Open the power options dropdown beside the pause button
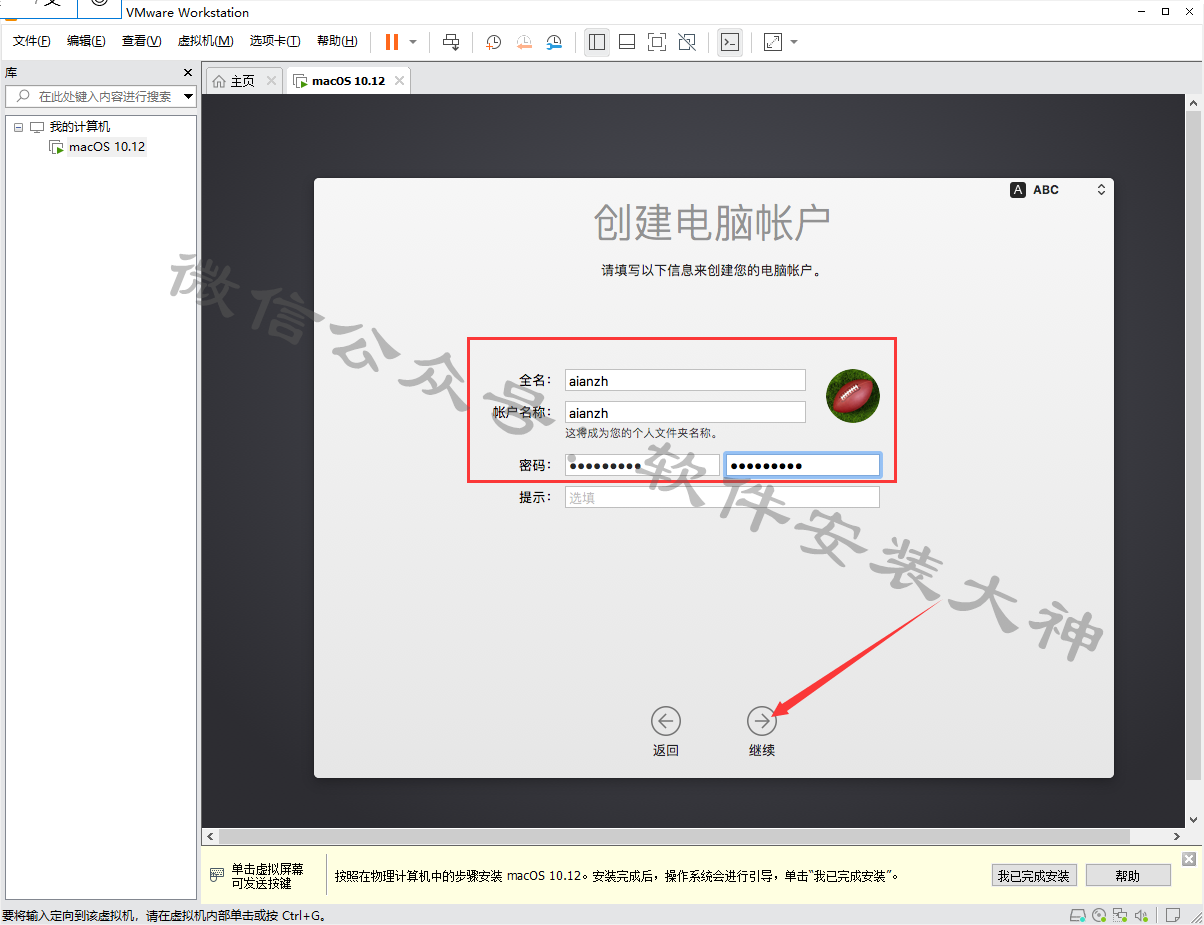Viewport: 1204px width, 925px height. (413, 42)
